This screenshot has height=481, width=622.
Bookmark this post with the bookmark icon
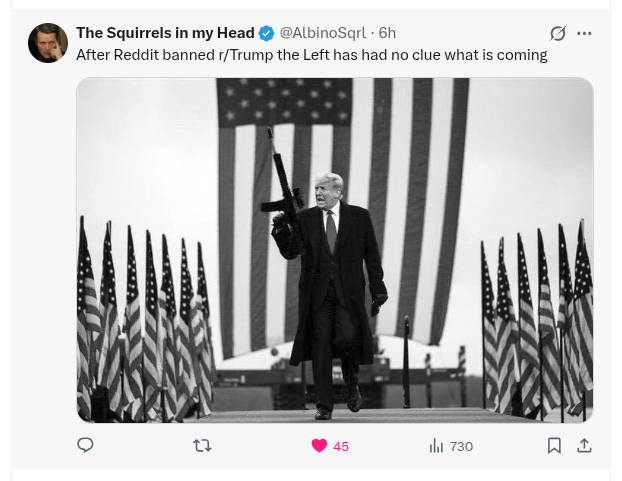[x=554, y=446]
